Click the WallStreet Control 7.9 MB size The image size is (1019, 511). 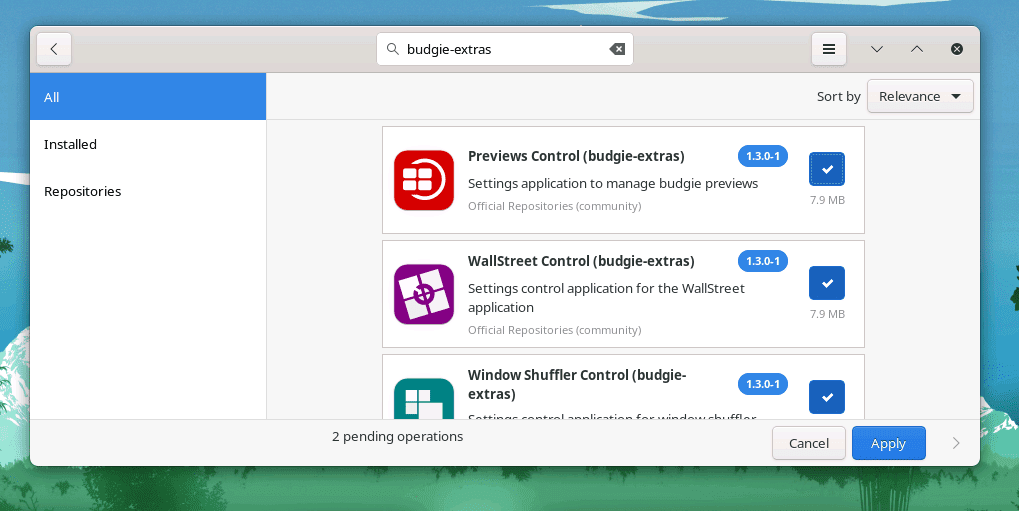tap(827, 313)
